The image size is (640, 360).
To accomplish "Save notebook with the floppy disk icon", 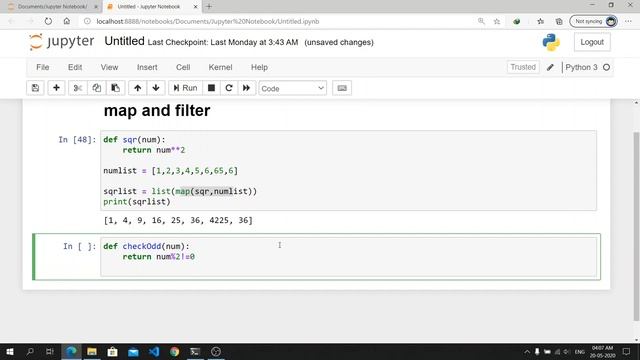I will [x=35, y=88].
